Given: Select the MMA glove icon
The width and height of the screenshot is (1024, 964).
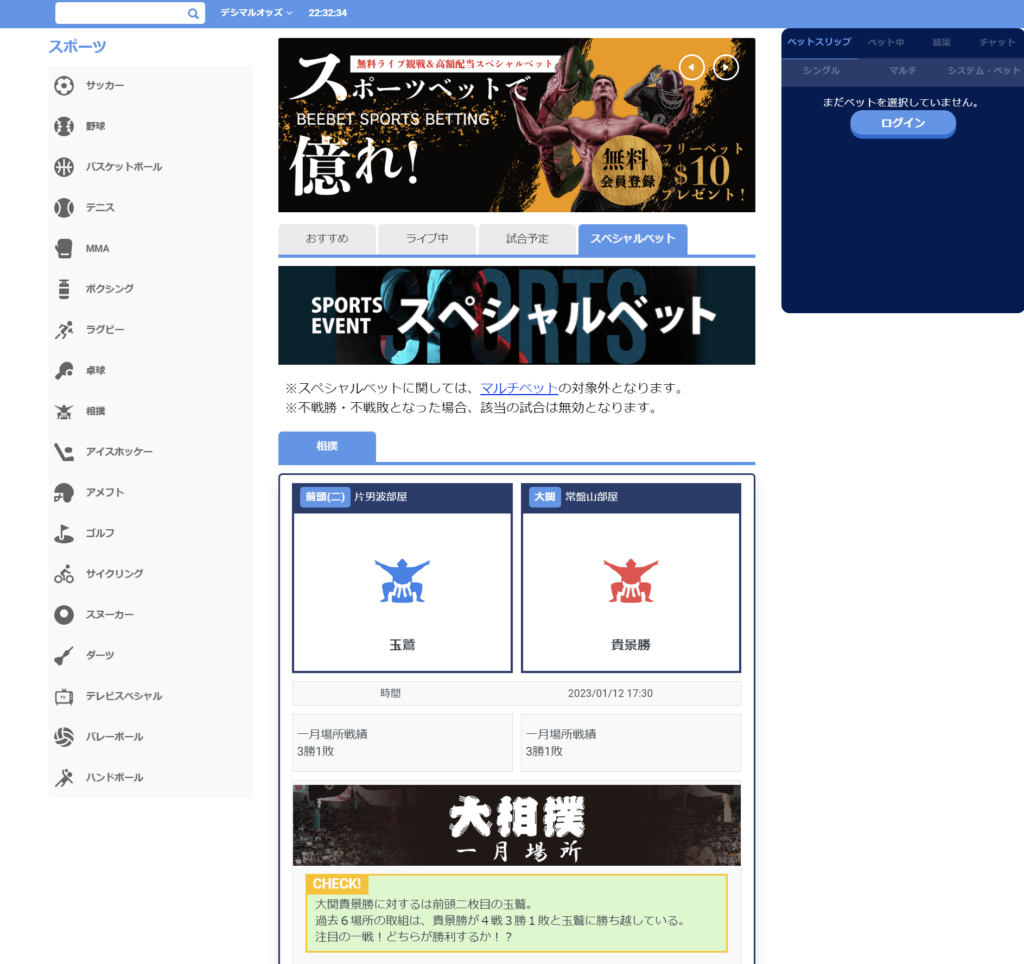Looking at the screenshot, I should (64, 248).
